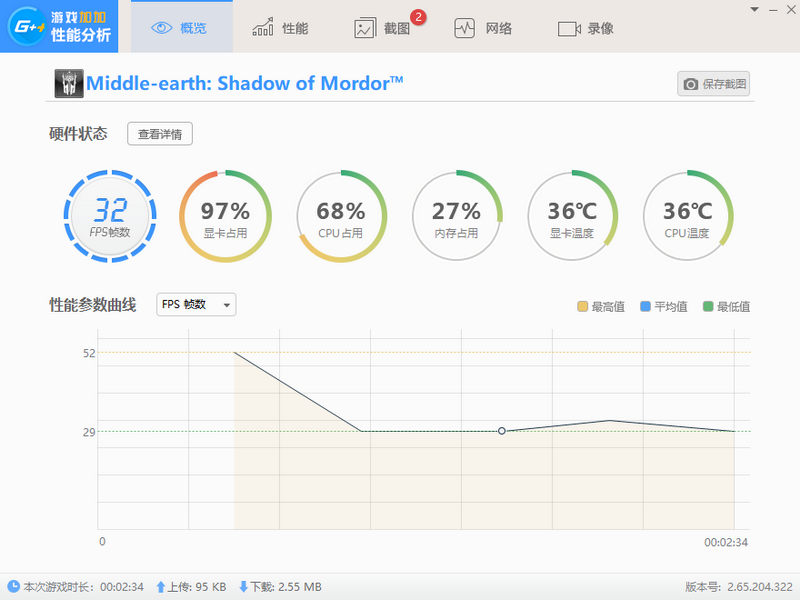This screenshot has width=800, height=600.
Task: Click the red notification badge on 截图
Action: coord(418,17)
